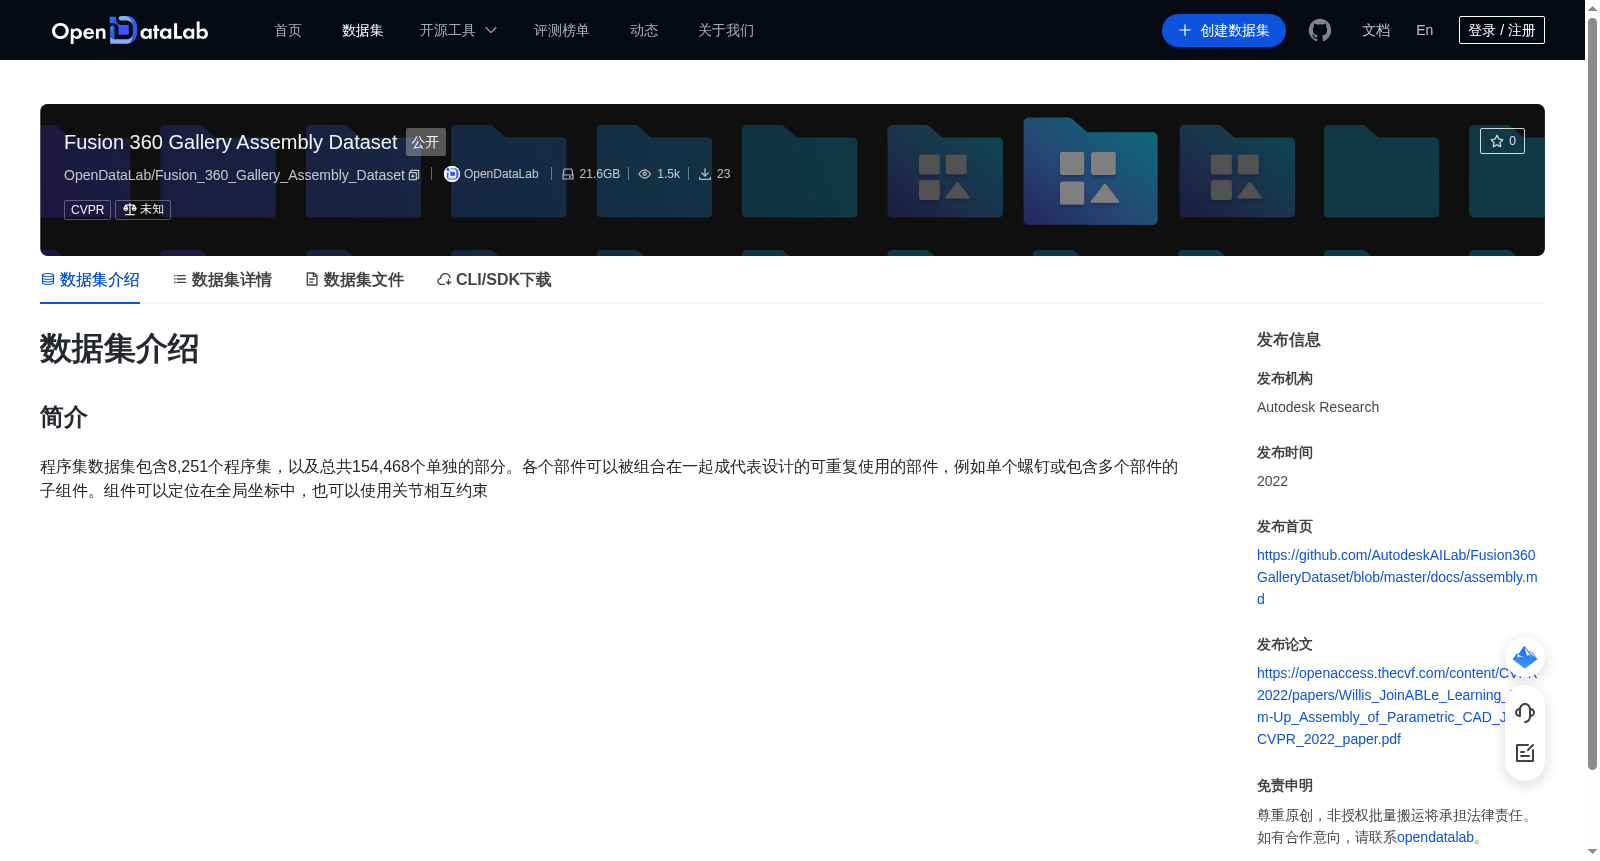
Task: Click the 21.6GB storage size icon
Action: tap(568, 174)
